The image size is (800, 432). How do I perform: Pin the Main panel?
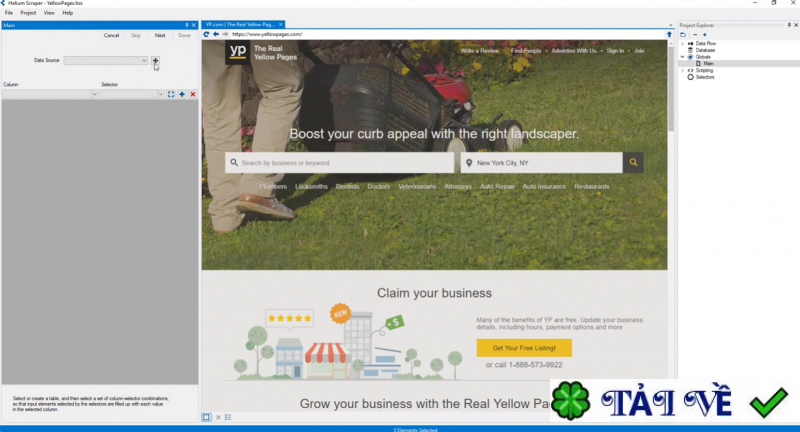coord(187,25)
